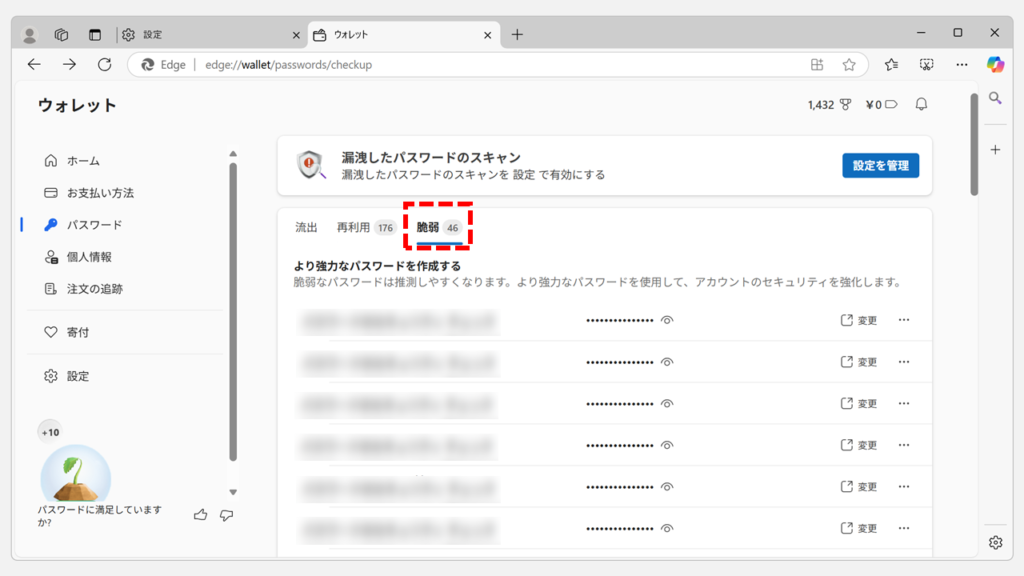Switch to the 流出 tab
1024x576 pixels.
coord(306,227)
